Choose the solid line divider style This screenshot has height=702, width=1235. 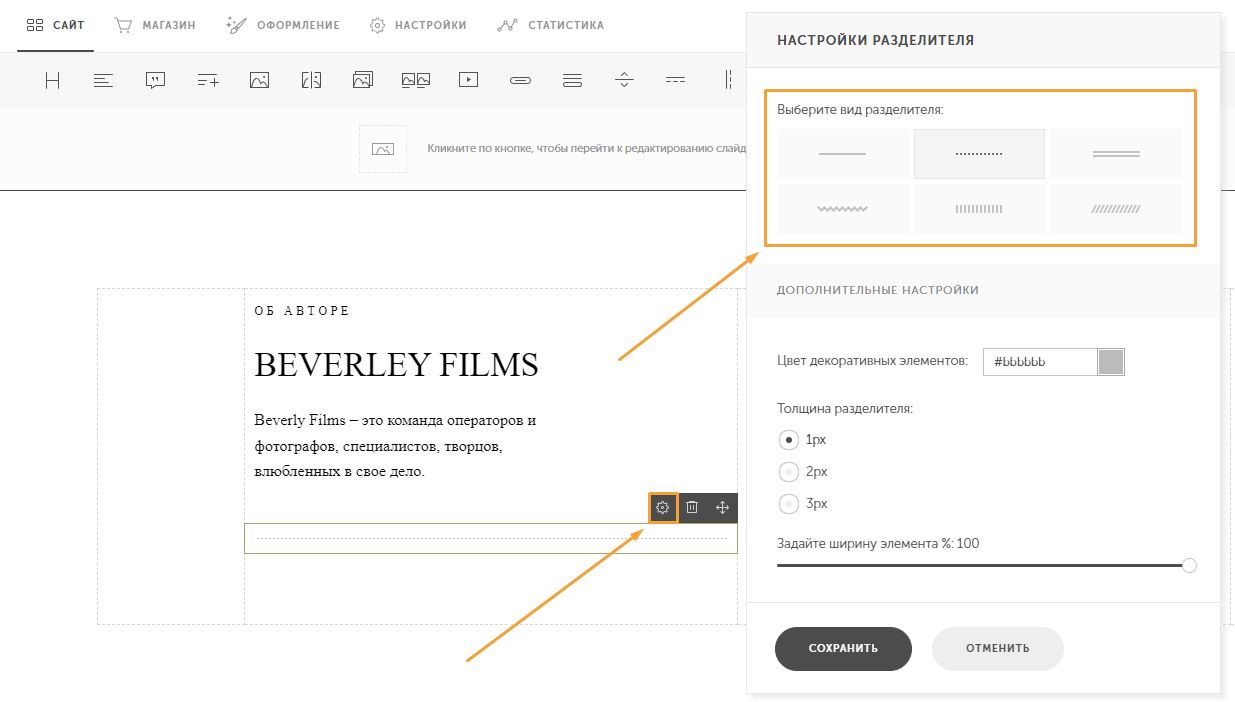[x=843, y=154]
